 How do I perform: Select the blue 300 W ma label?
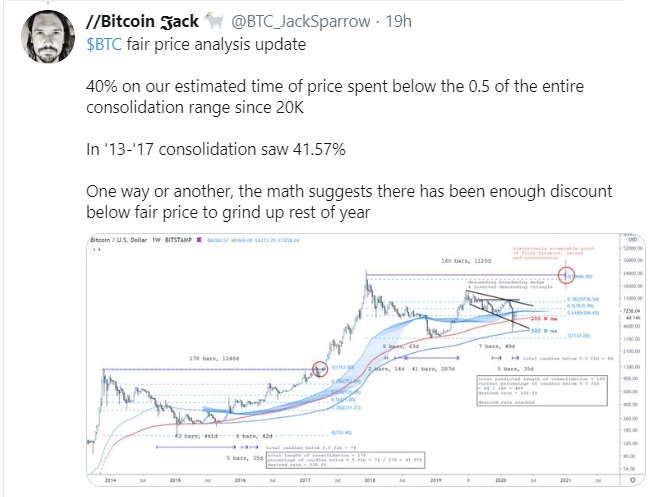[545, 331]
